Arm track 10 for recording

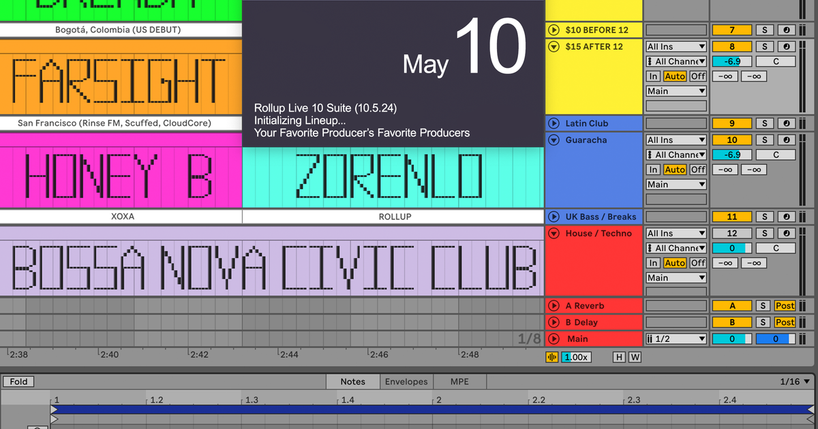point(787,140)
